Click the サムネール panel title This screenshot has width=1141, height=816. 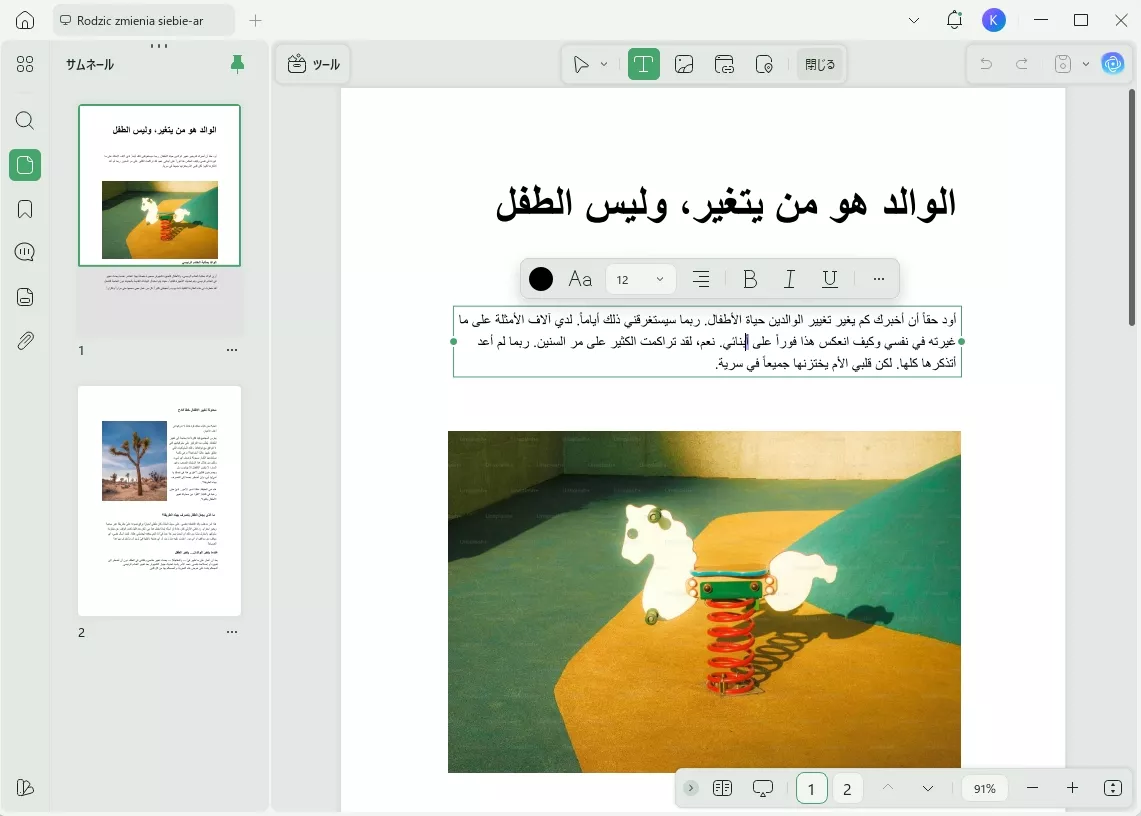[90, 64]
